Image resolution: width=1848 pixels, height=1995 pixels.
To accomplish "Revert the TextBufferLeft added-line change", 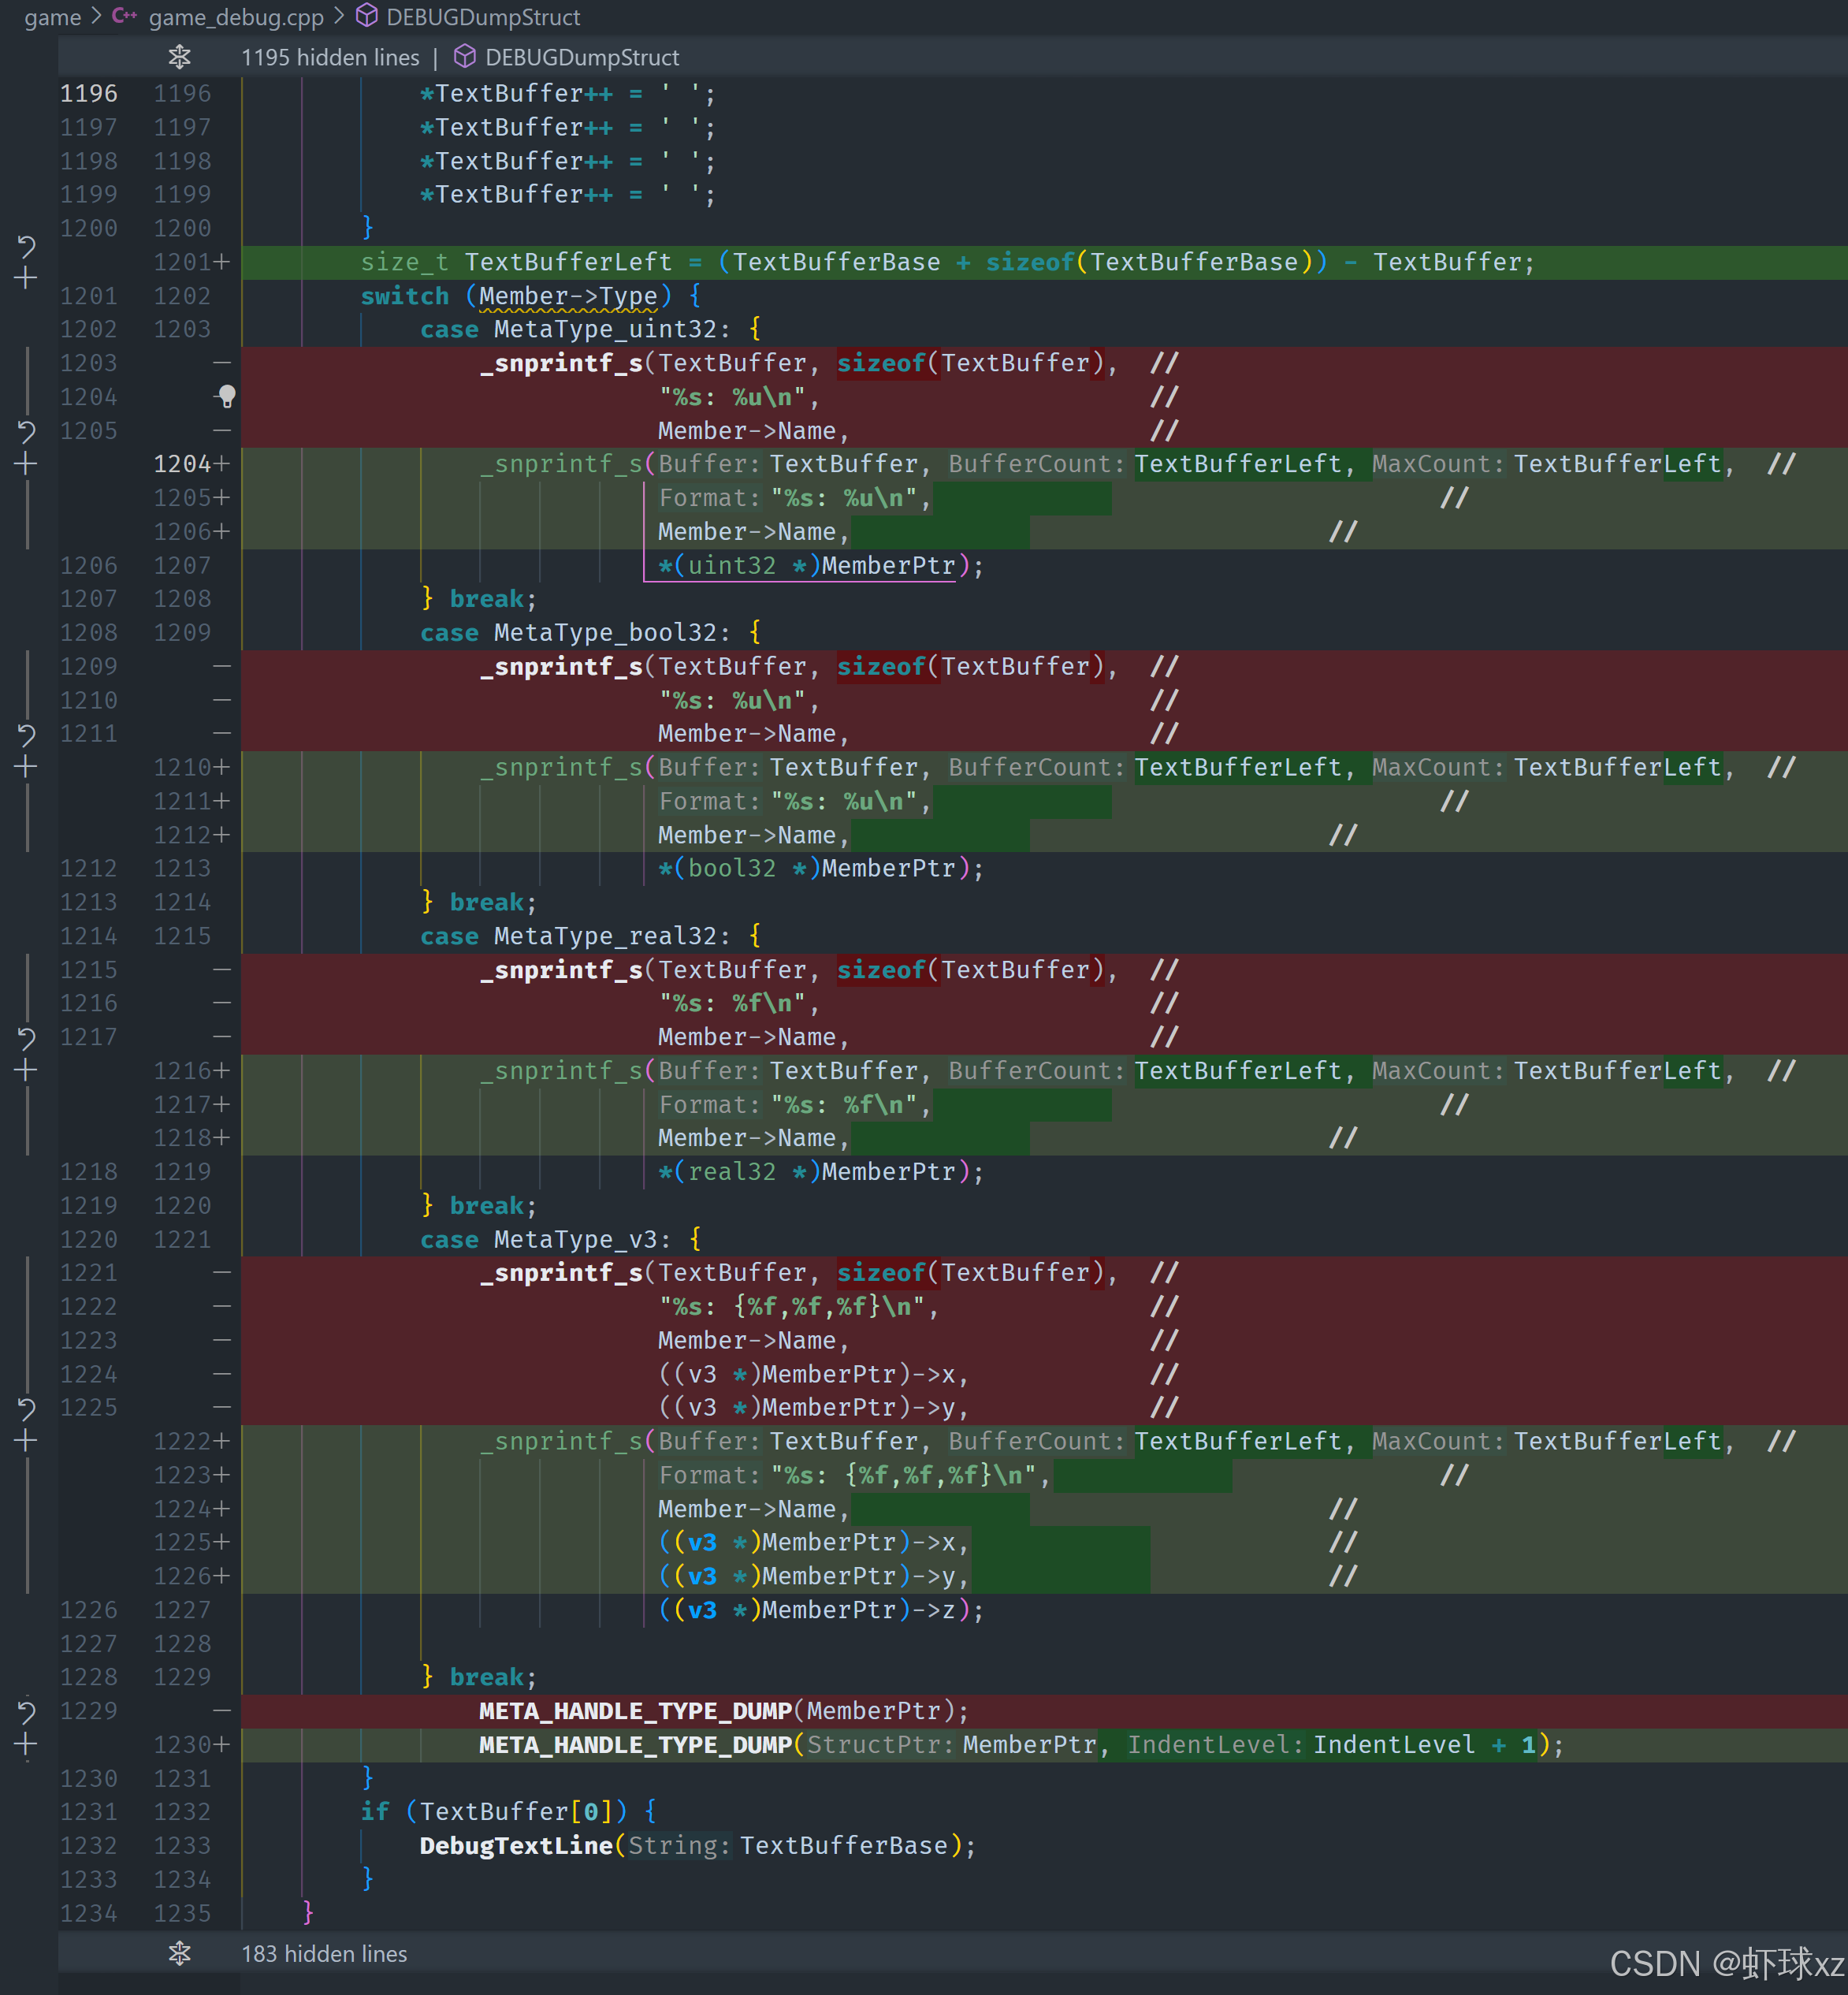I will (x=27, y=245).
